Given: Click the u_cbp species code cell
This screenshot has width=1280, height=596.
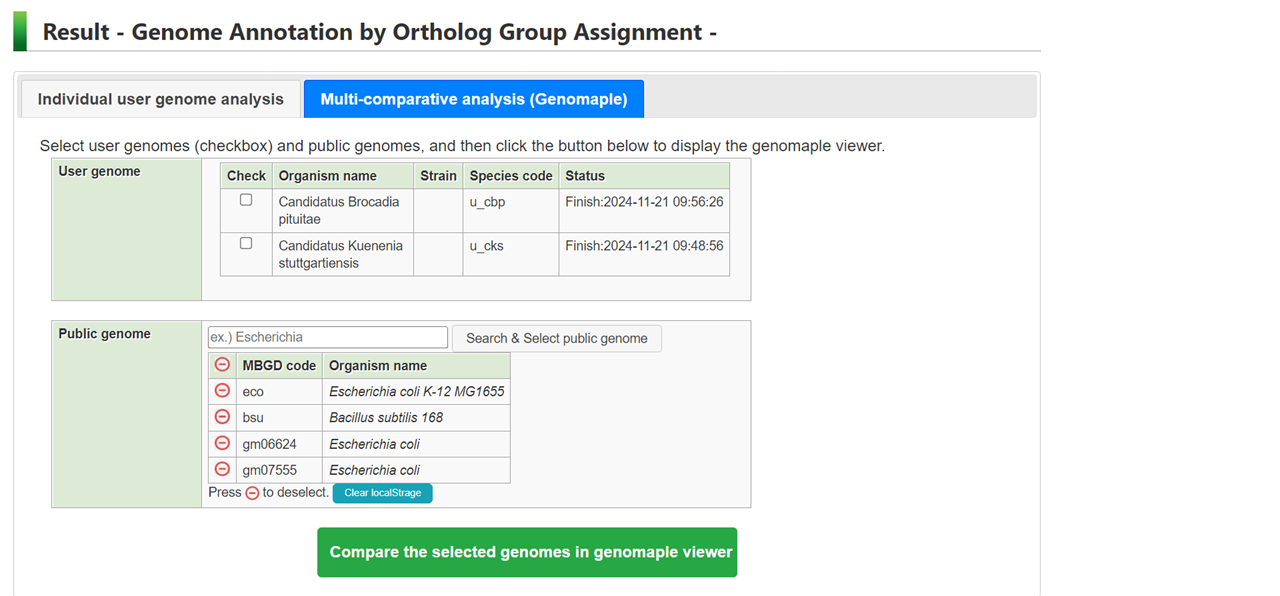Looking at the screenshot, I should tap(487, 202).
